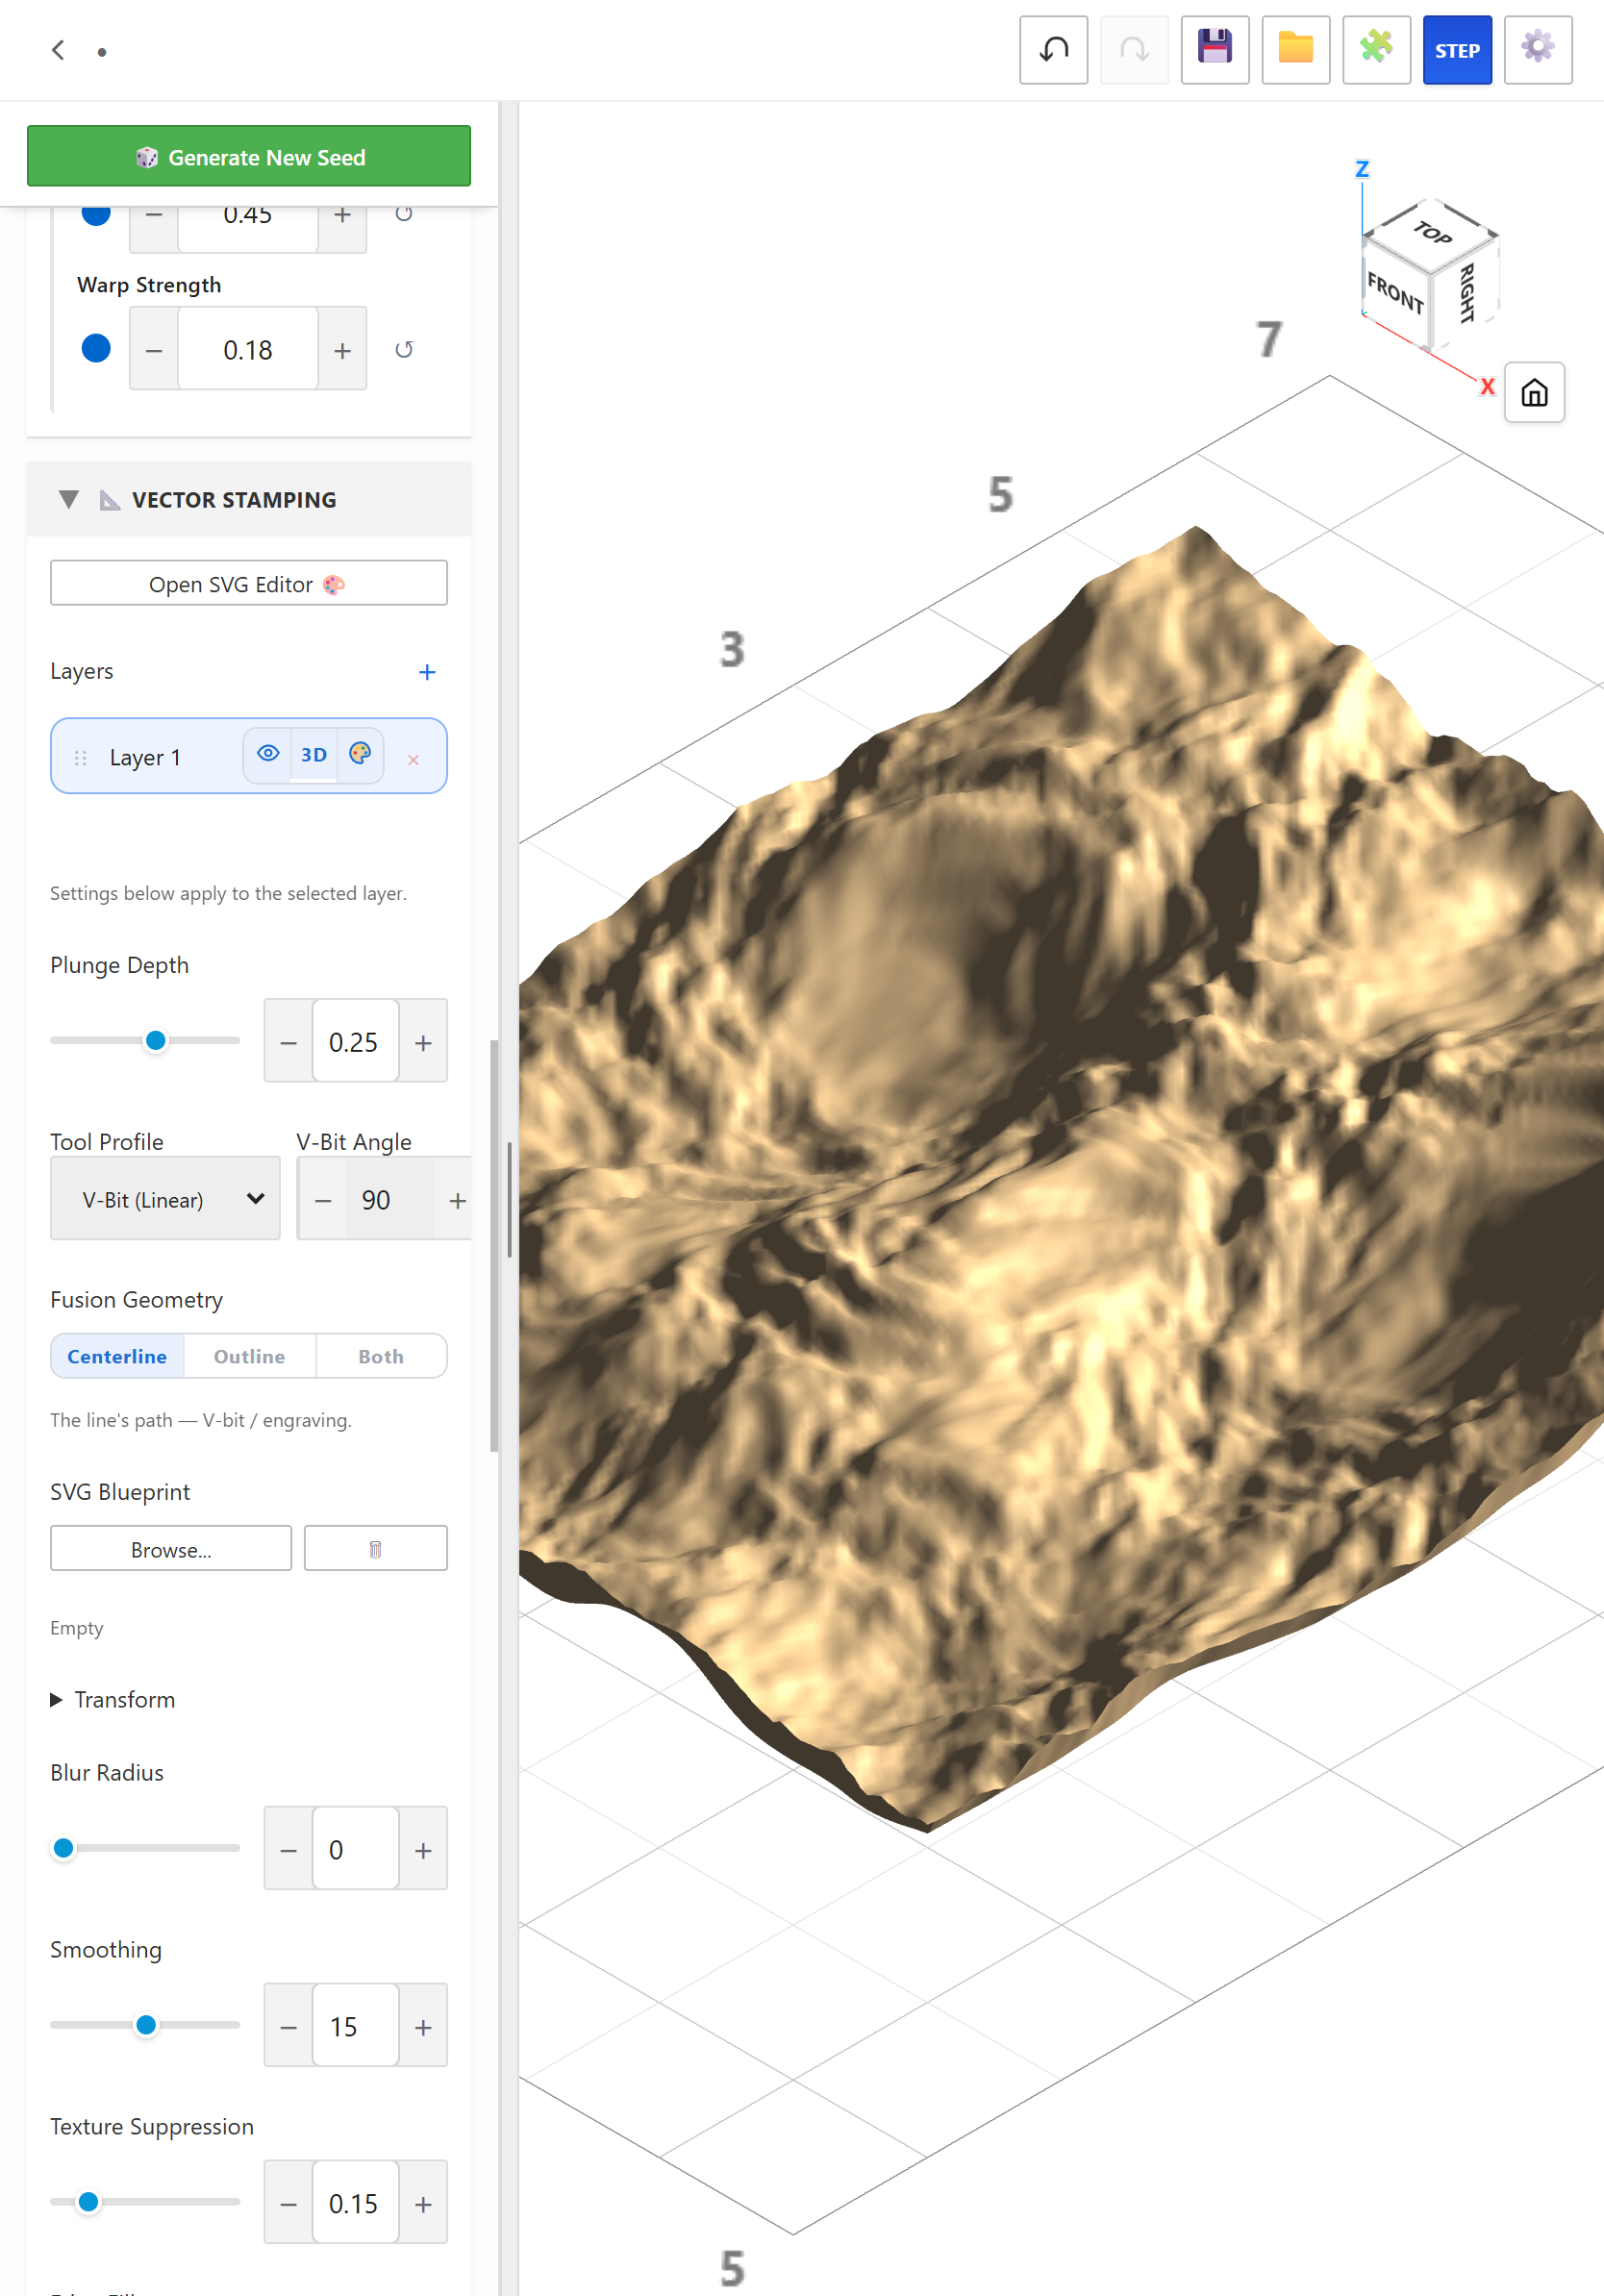Open the green puzzle piece plugins icon
The height and width of the screenshot is (2296, 1604).
point(1377,49)
